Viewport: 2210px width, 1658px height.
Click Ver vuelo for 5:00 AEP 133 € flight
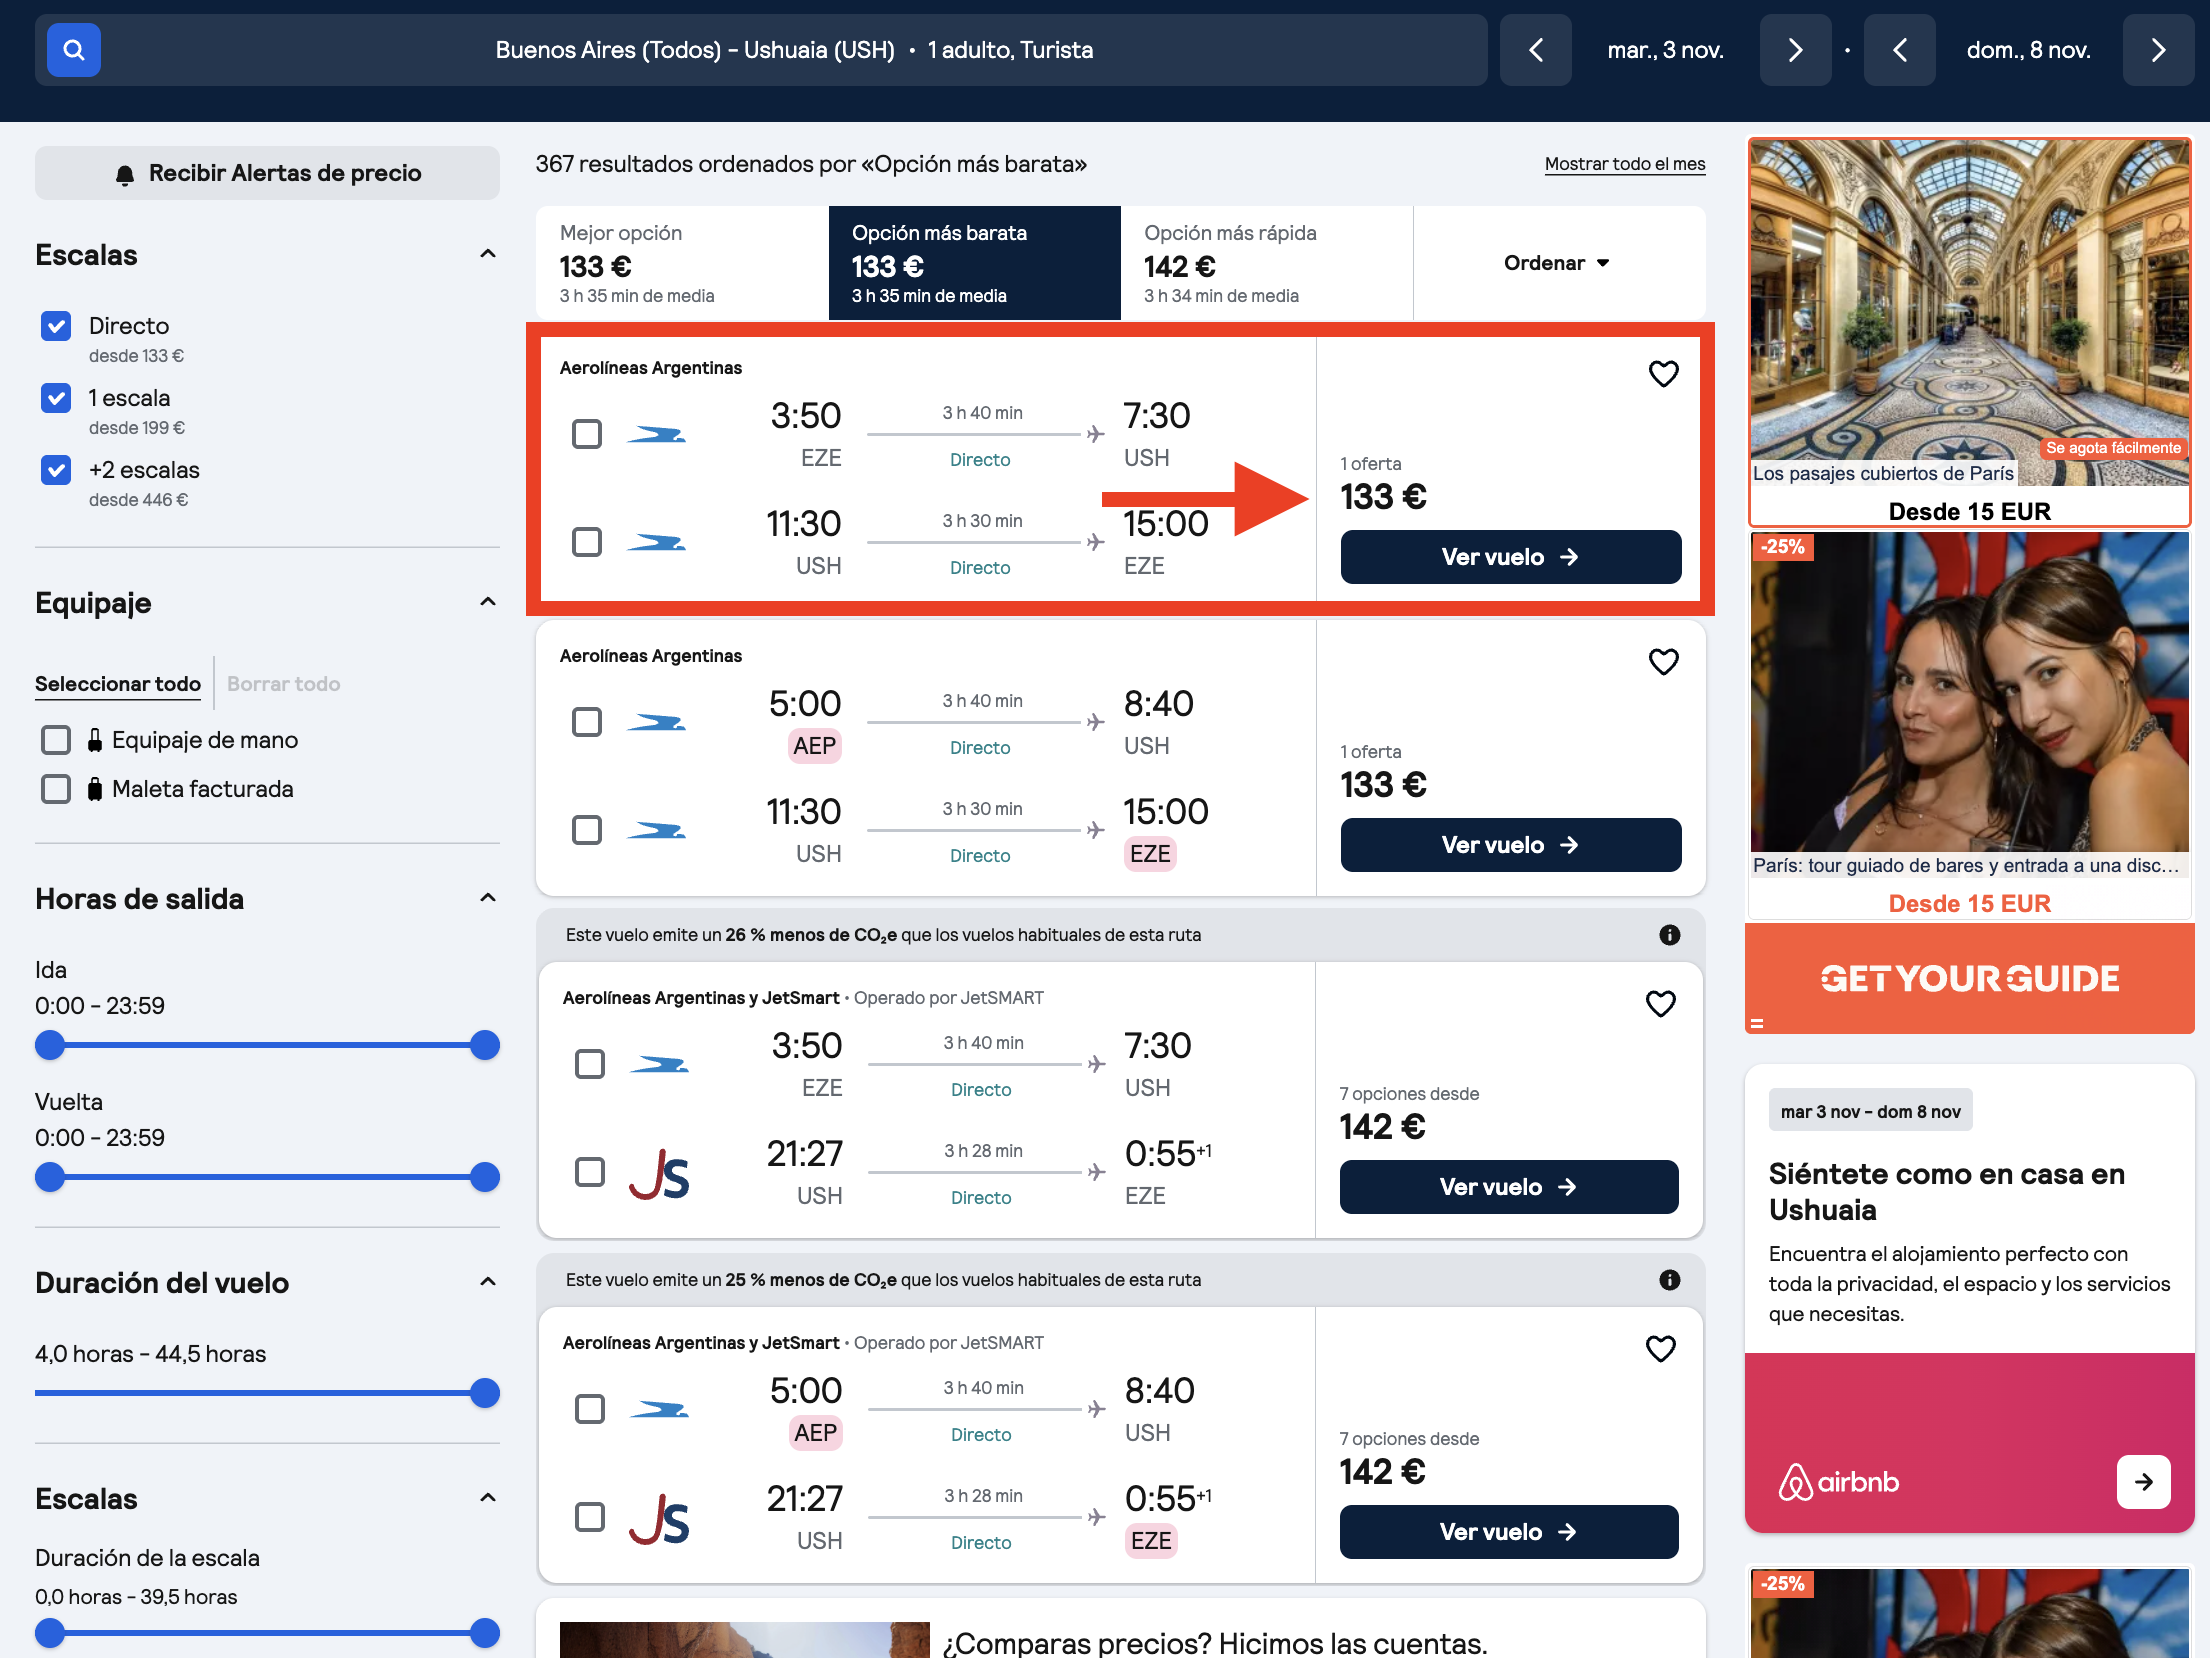[x=1510, y=845]
